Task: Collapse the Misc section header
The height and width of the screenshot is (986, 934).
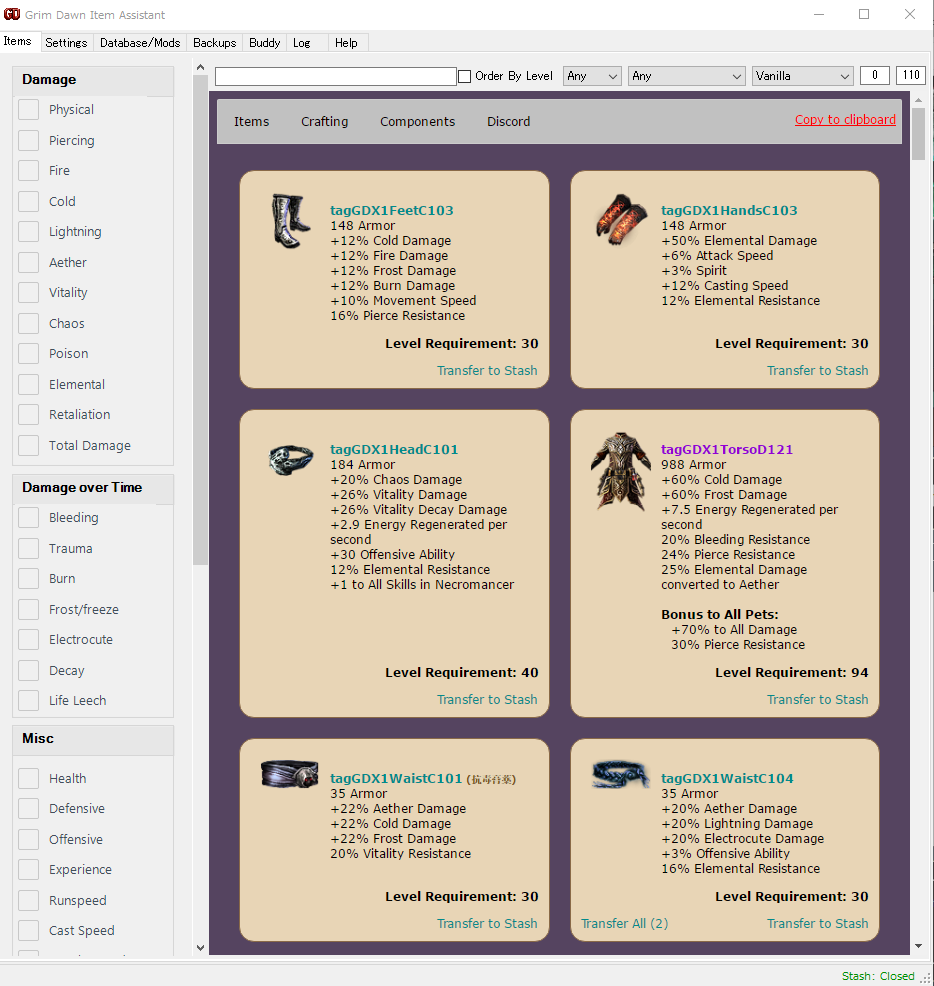Action: pos(93,739)
